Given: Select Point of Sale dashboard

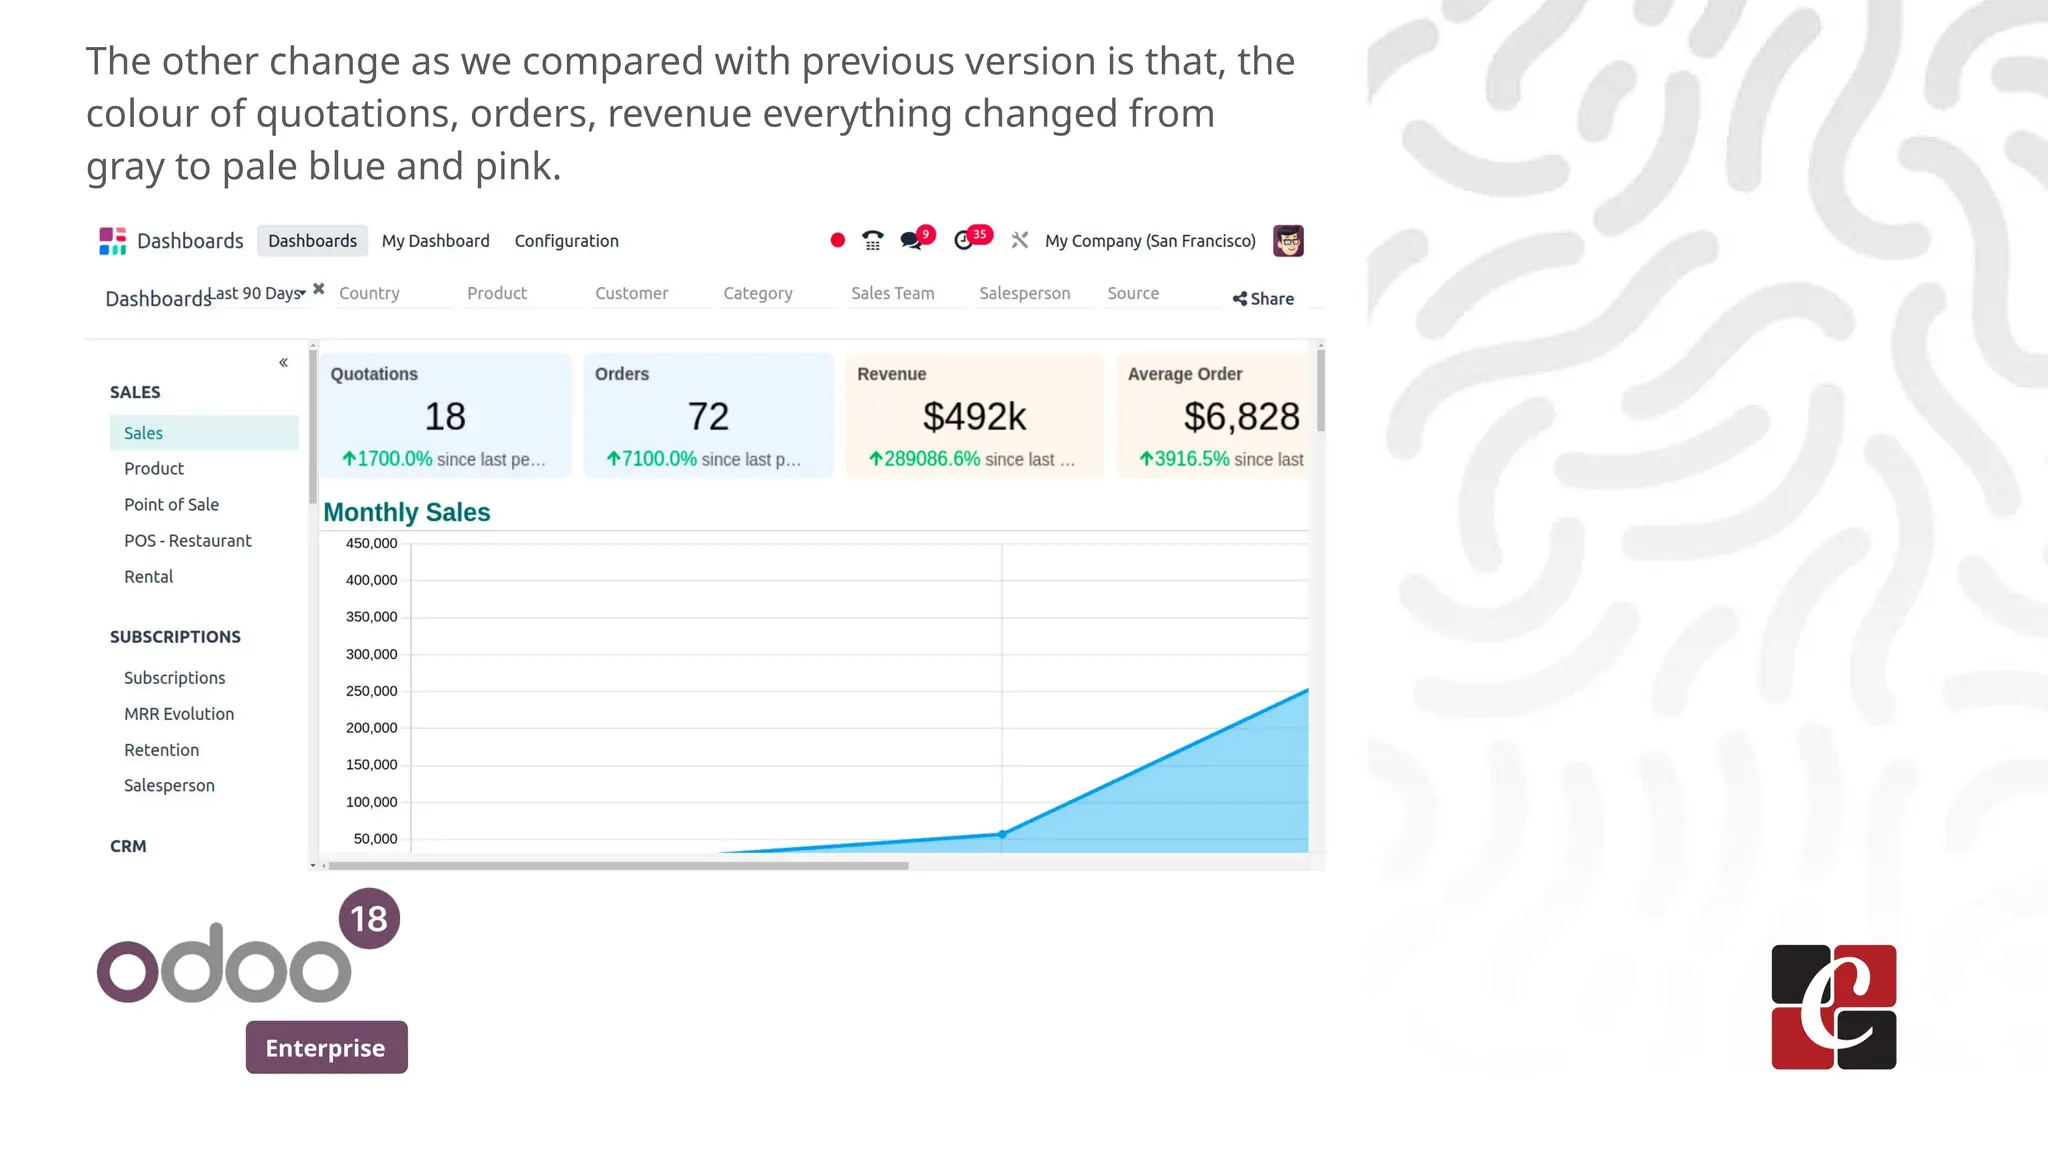Looking at the screenshot, I should pyautogui.click(x=171, y=505).
